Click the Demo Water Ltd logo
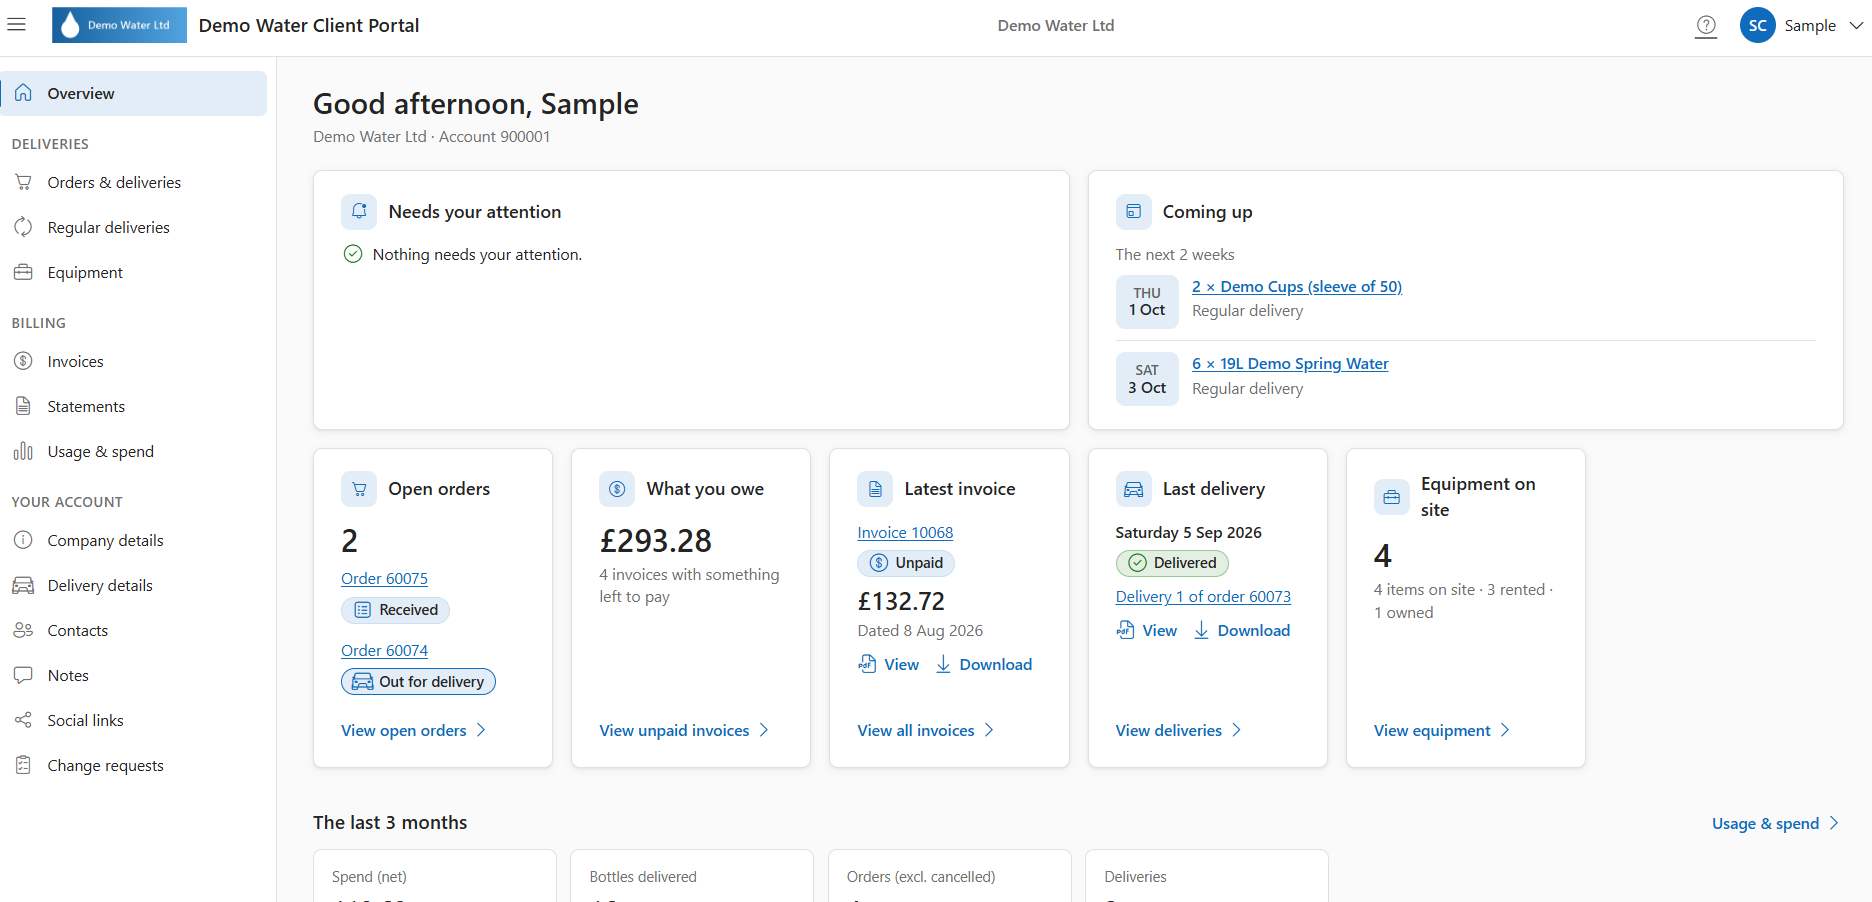This screenshot has height=902, width=1872. 119,25
